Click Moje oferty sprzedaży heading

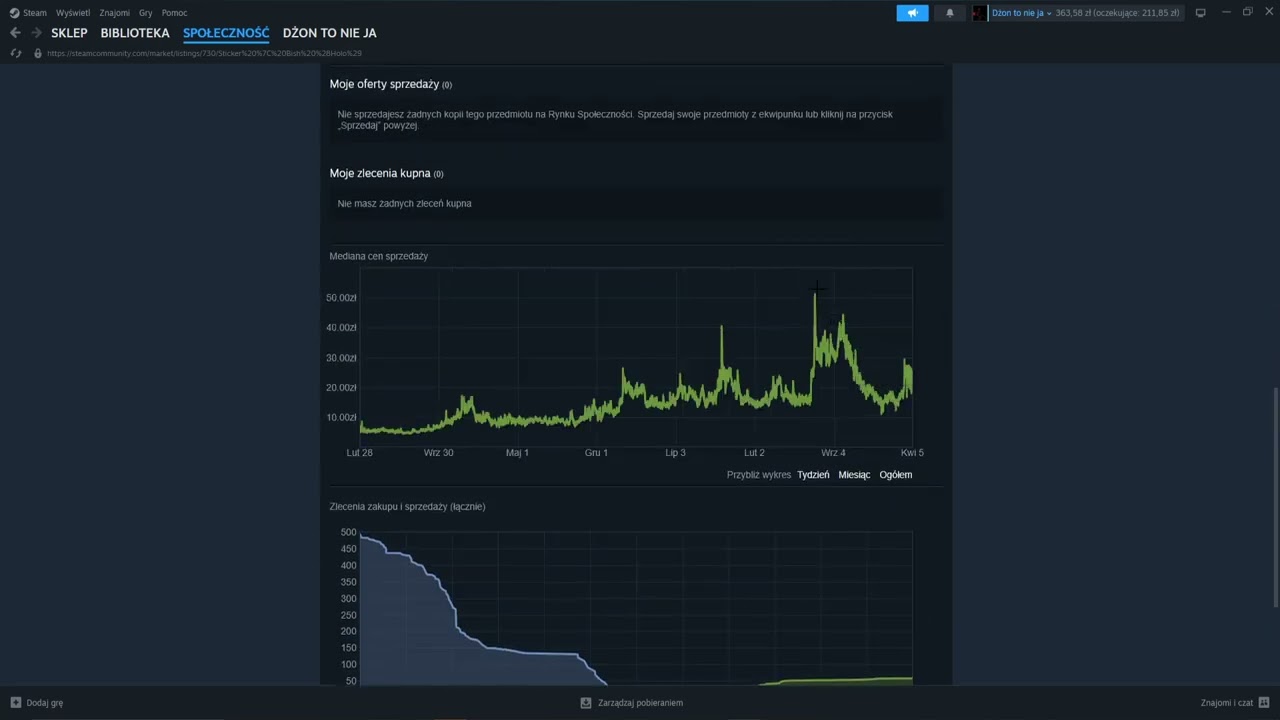[384, 84]
